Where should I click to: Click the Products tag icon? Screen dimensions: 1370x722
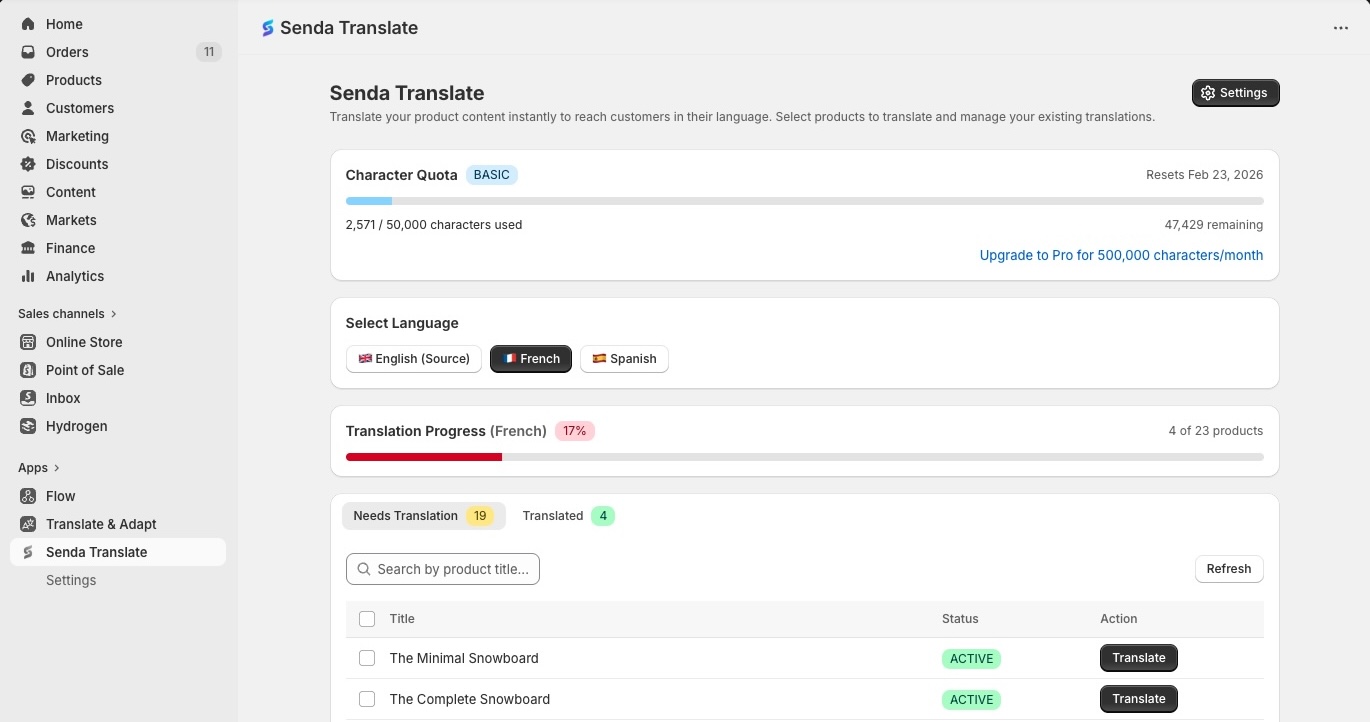pos(28,80)
